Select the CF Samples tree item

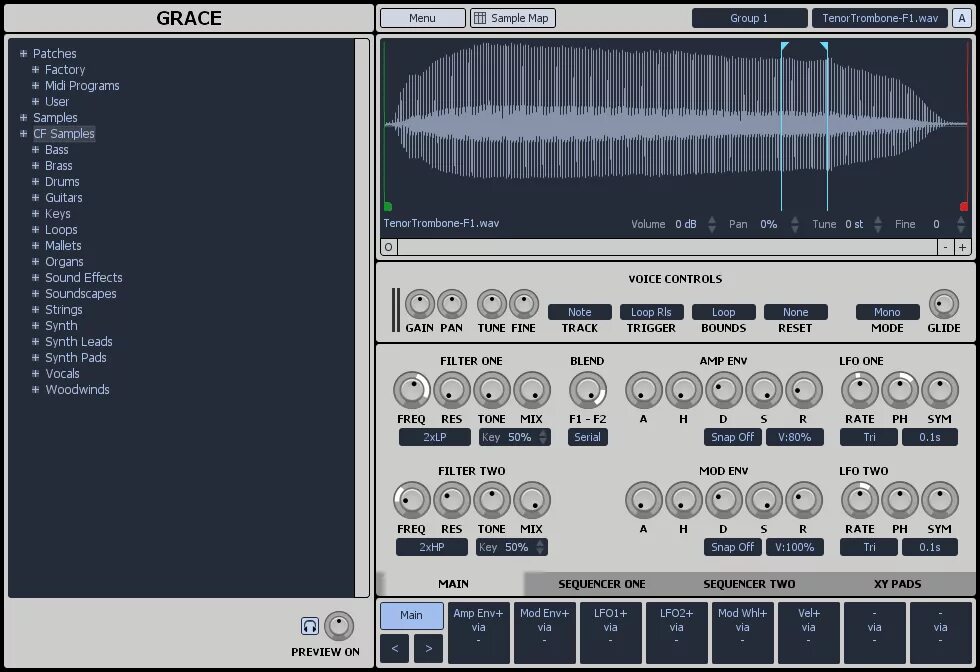(64, 134)
